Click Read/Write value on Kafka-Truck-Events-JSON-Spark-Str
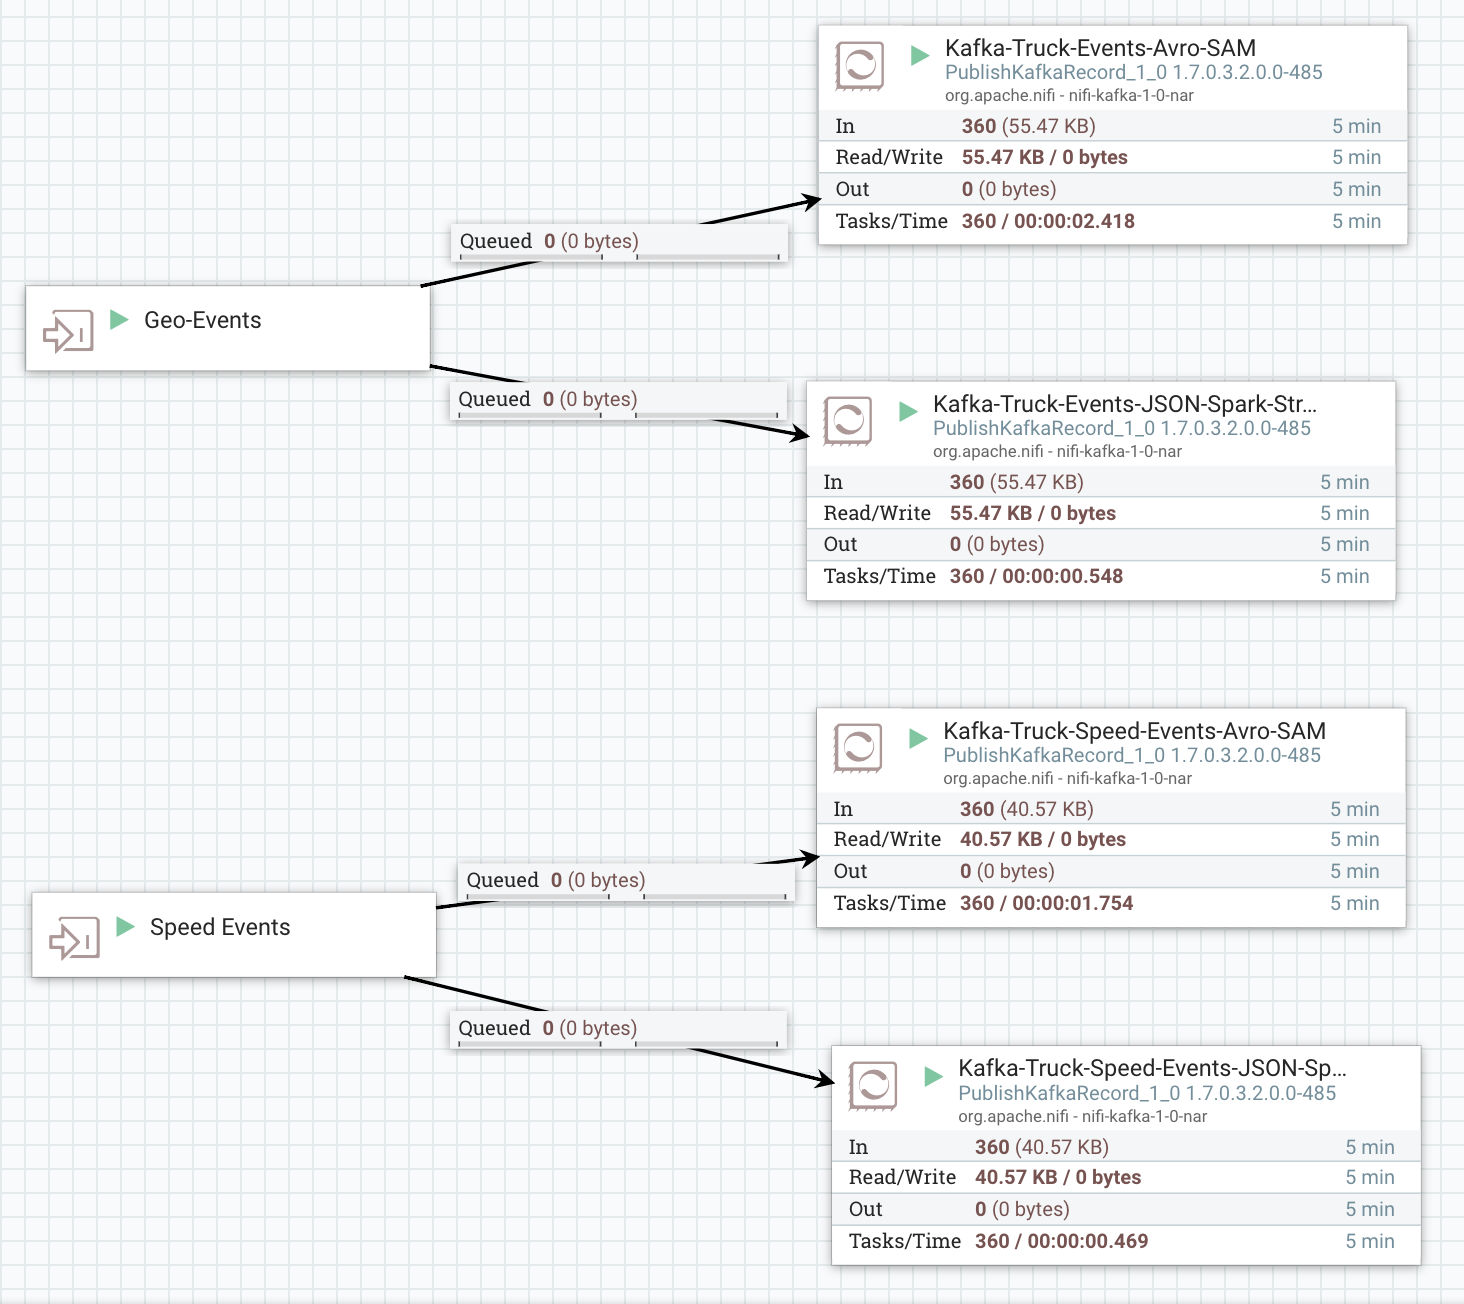The image size is (1464, 1304). (x=1033, y=513)
